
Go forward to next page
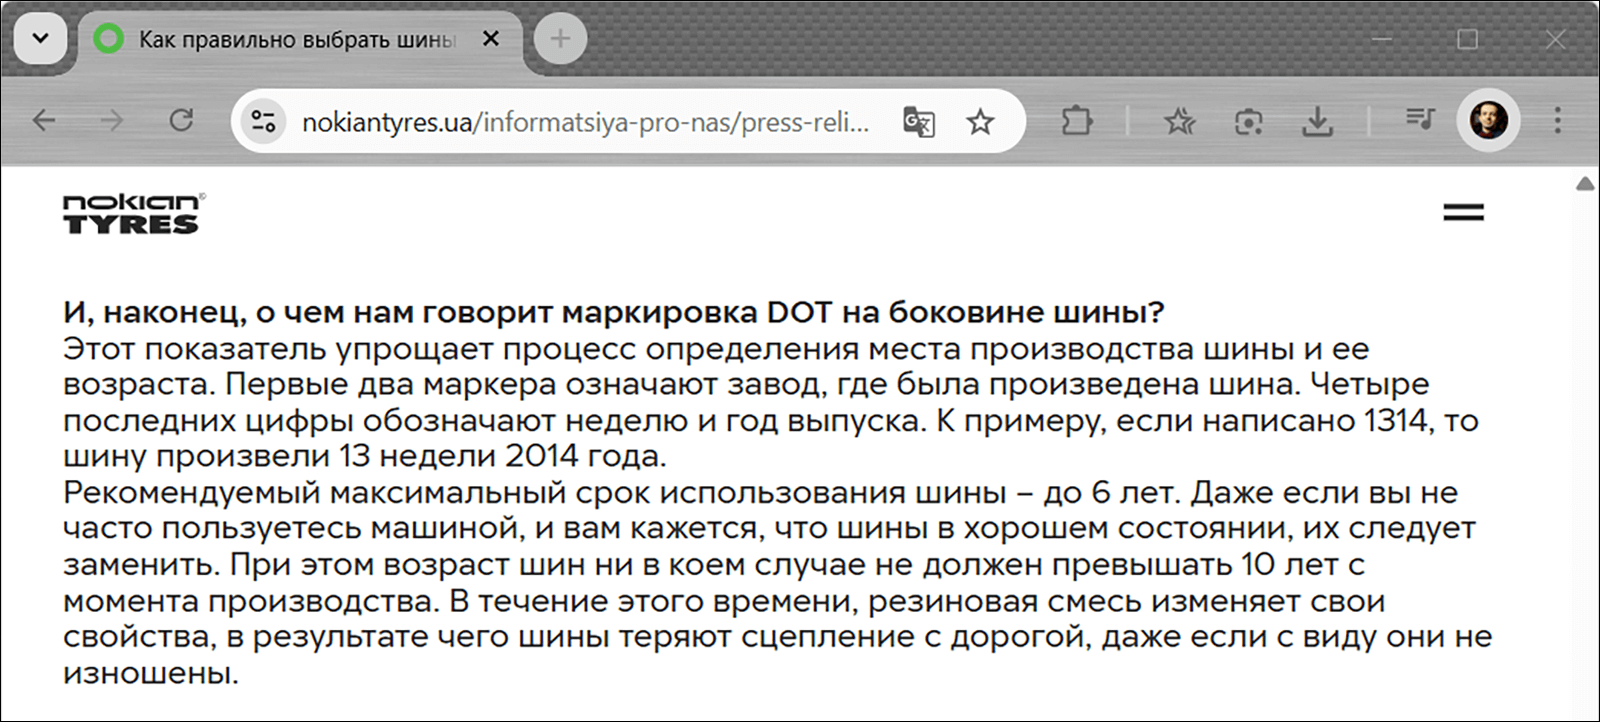pos(112,121)
